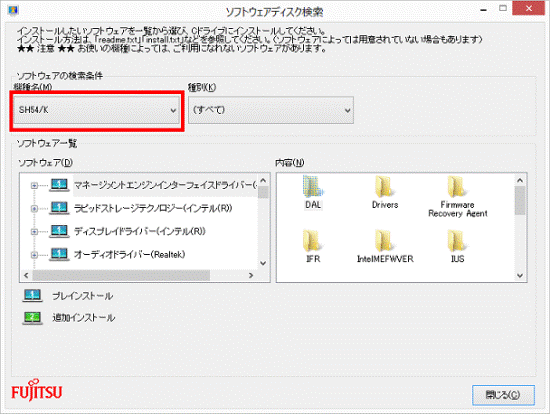Select the オーディオドライバー(Realtek) entry
The height and width of the screenshot is (414, 550).
coord(129,254)
